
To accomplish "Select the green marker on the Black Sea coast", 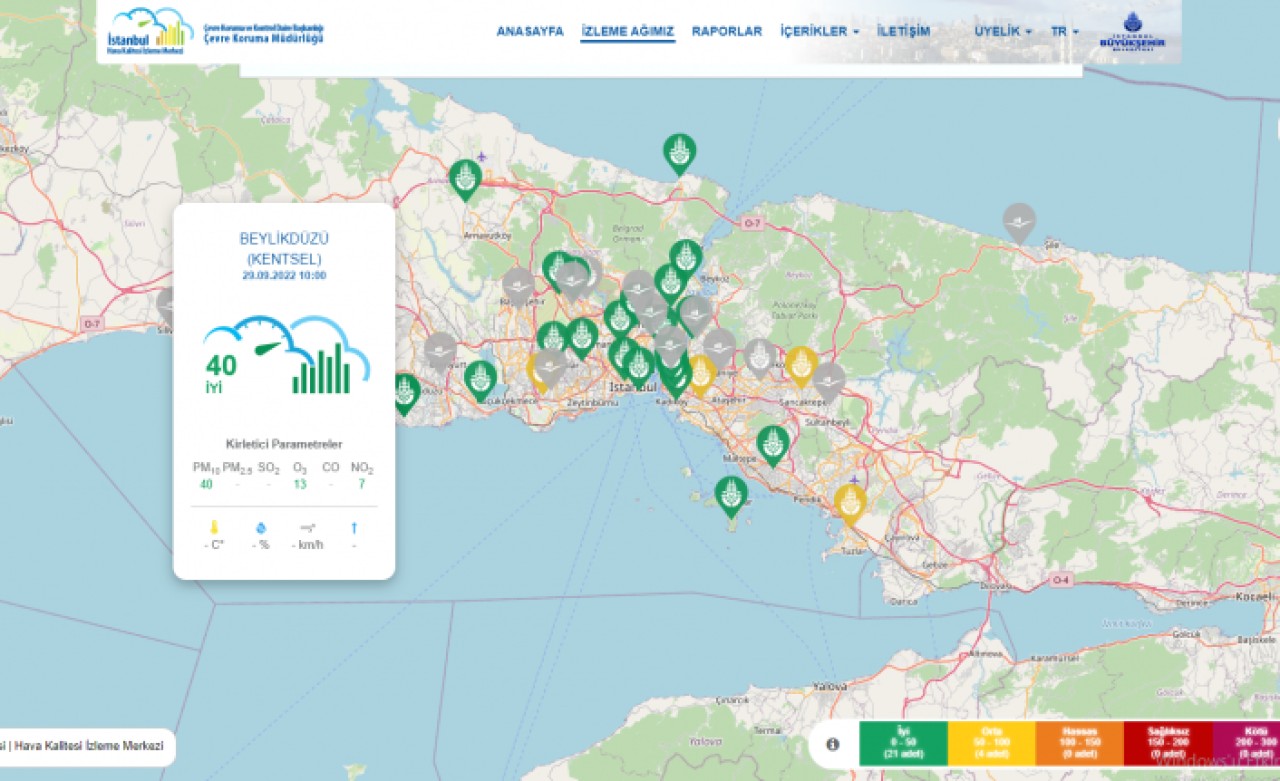I will 679,152.
